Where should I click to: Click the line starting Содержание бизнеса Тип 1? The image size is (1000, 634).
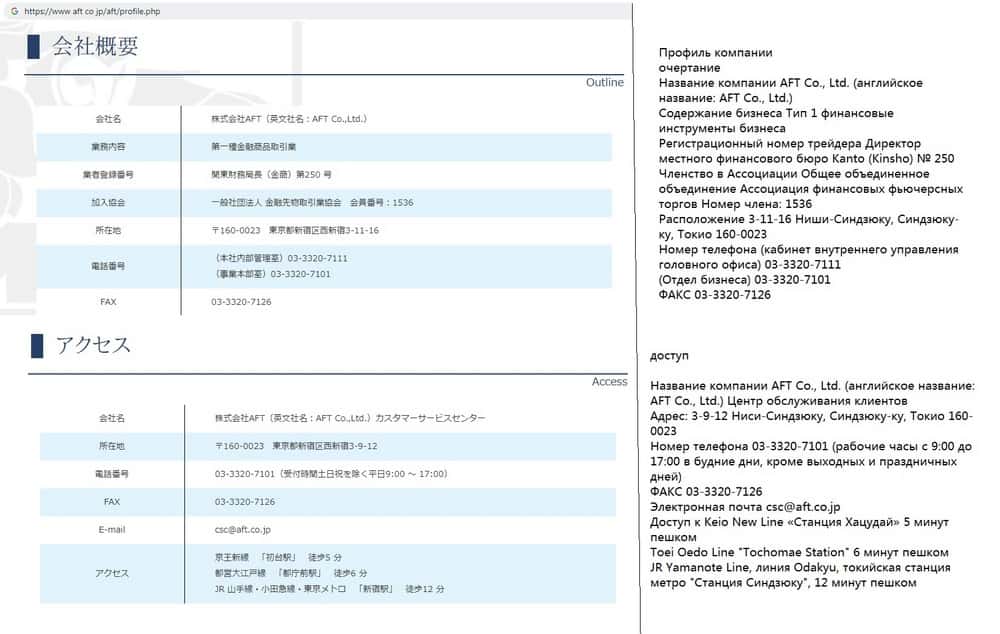click(x=776, y=113)
